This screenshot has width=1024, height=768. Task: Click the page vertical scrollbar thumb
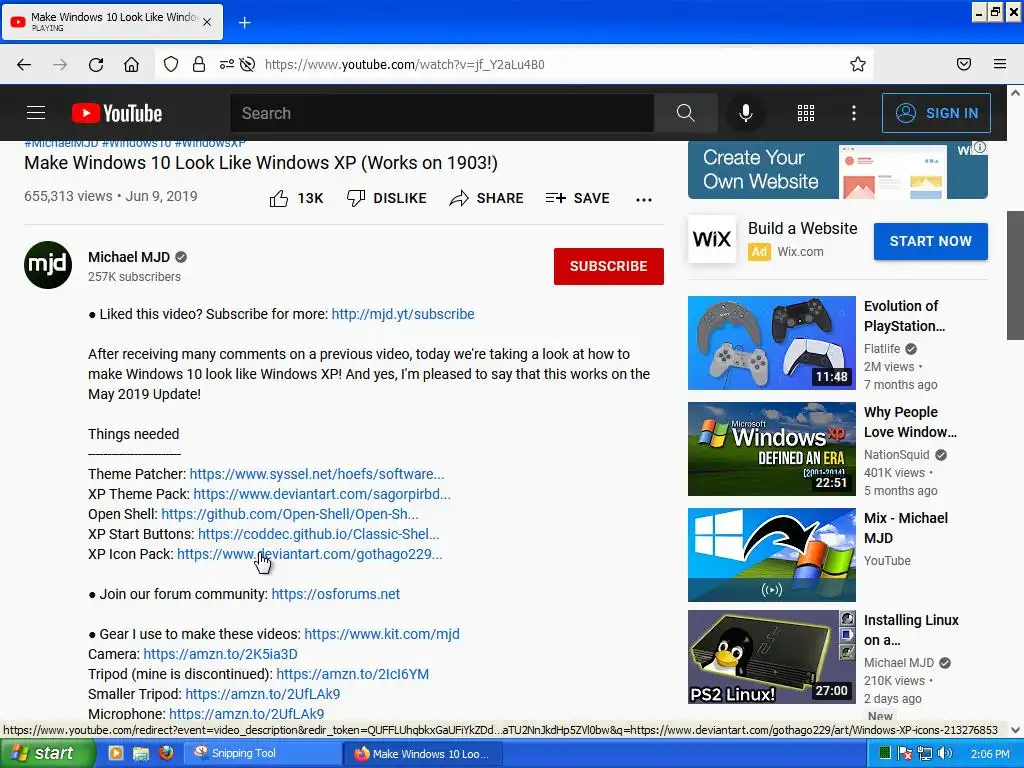tap(1015, 274)
